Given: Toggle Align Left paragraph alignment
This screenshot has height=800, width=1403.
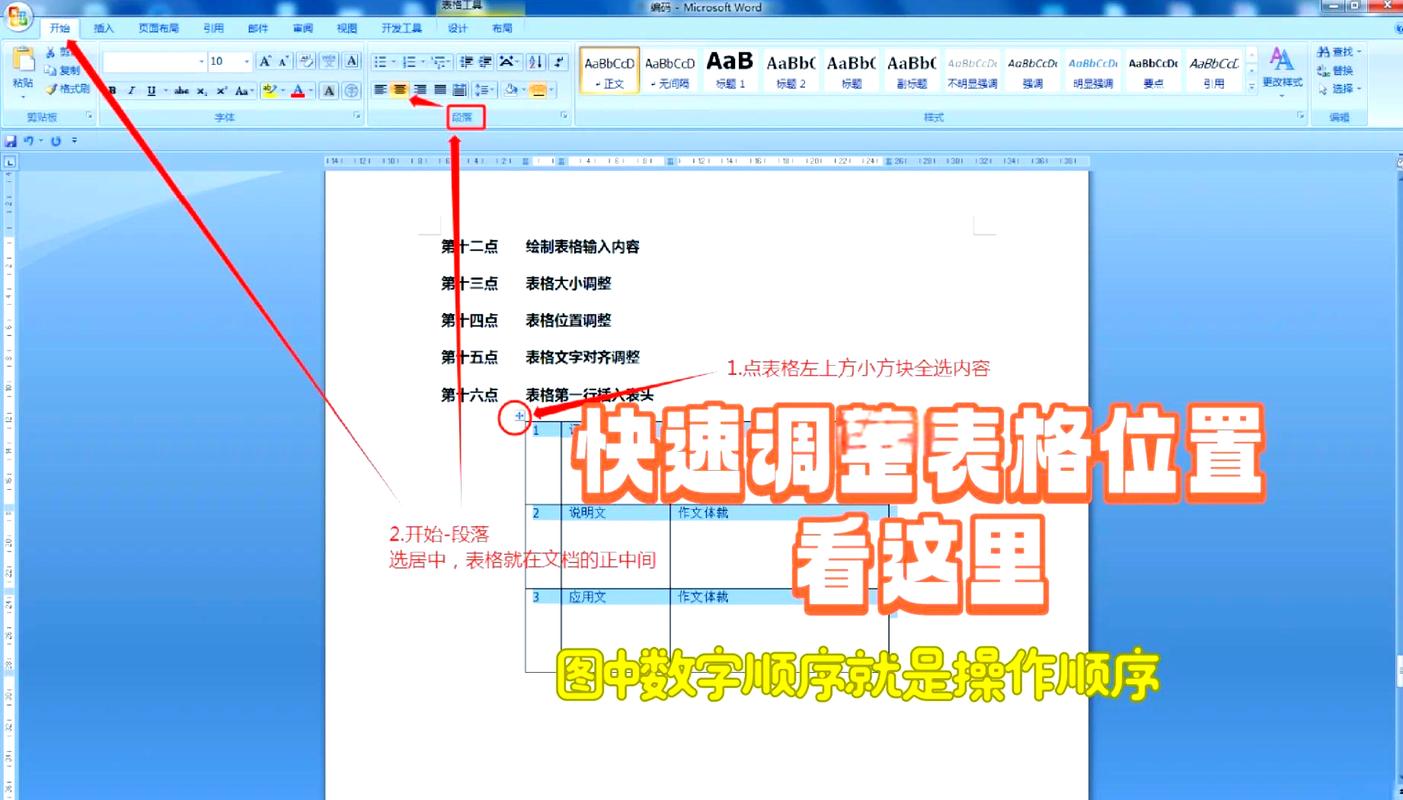Looking at the screenshot, I should pyautogui.click(x=380, y=90).
